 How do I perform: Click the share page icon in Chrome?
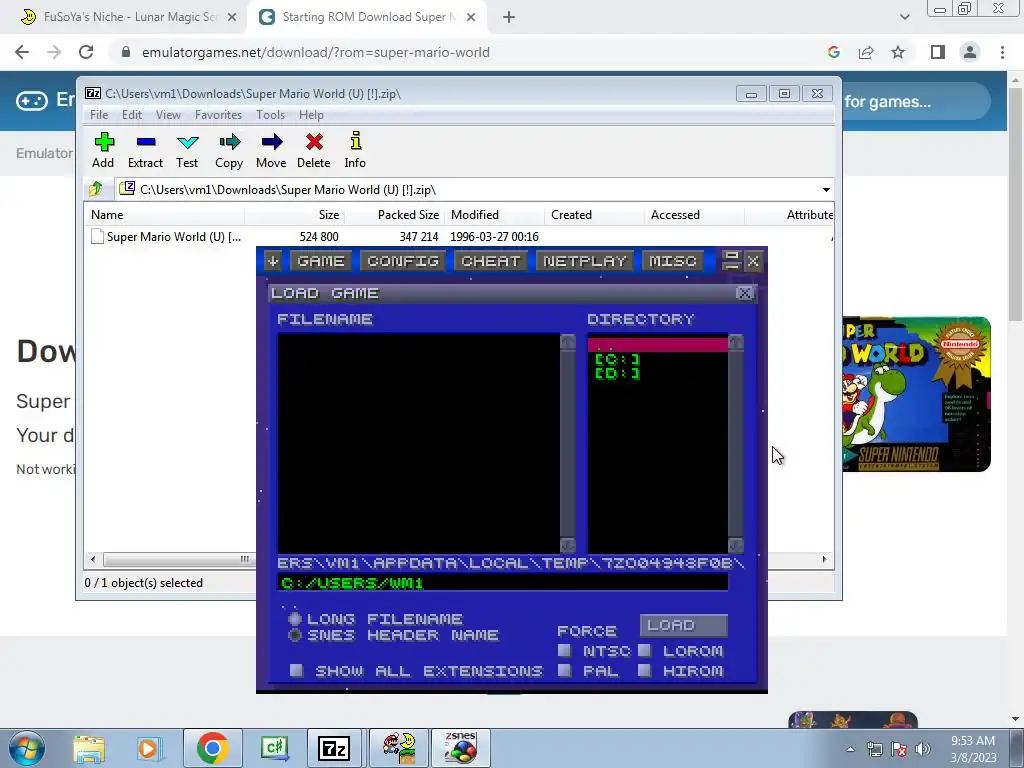pyautogui.click(x=866, y=52)
